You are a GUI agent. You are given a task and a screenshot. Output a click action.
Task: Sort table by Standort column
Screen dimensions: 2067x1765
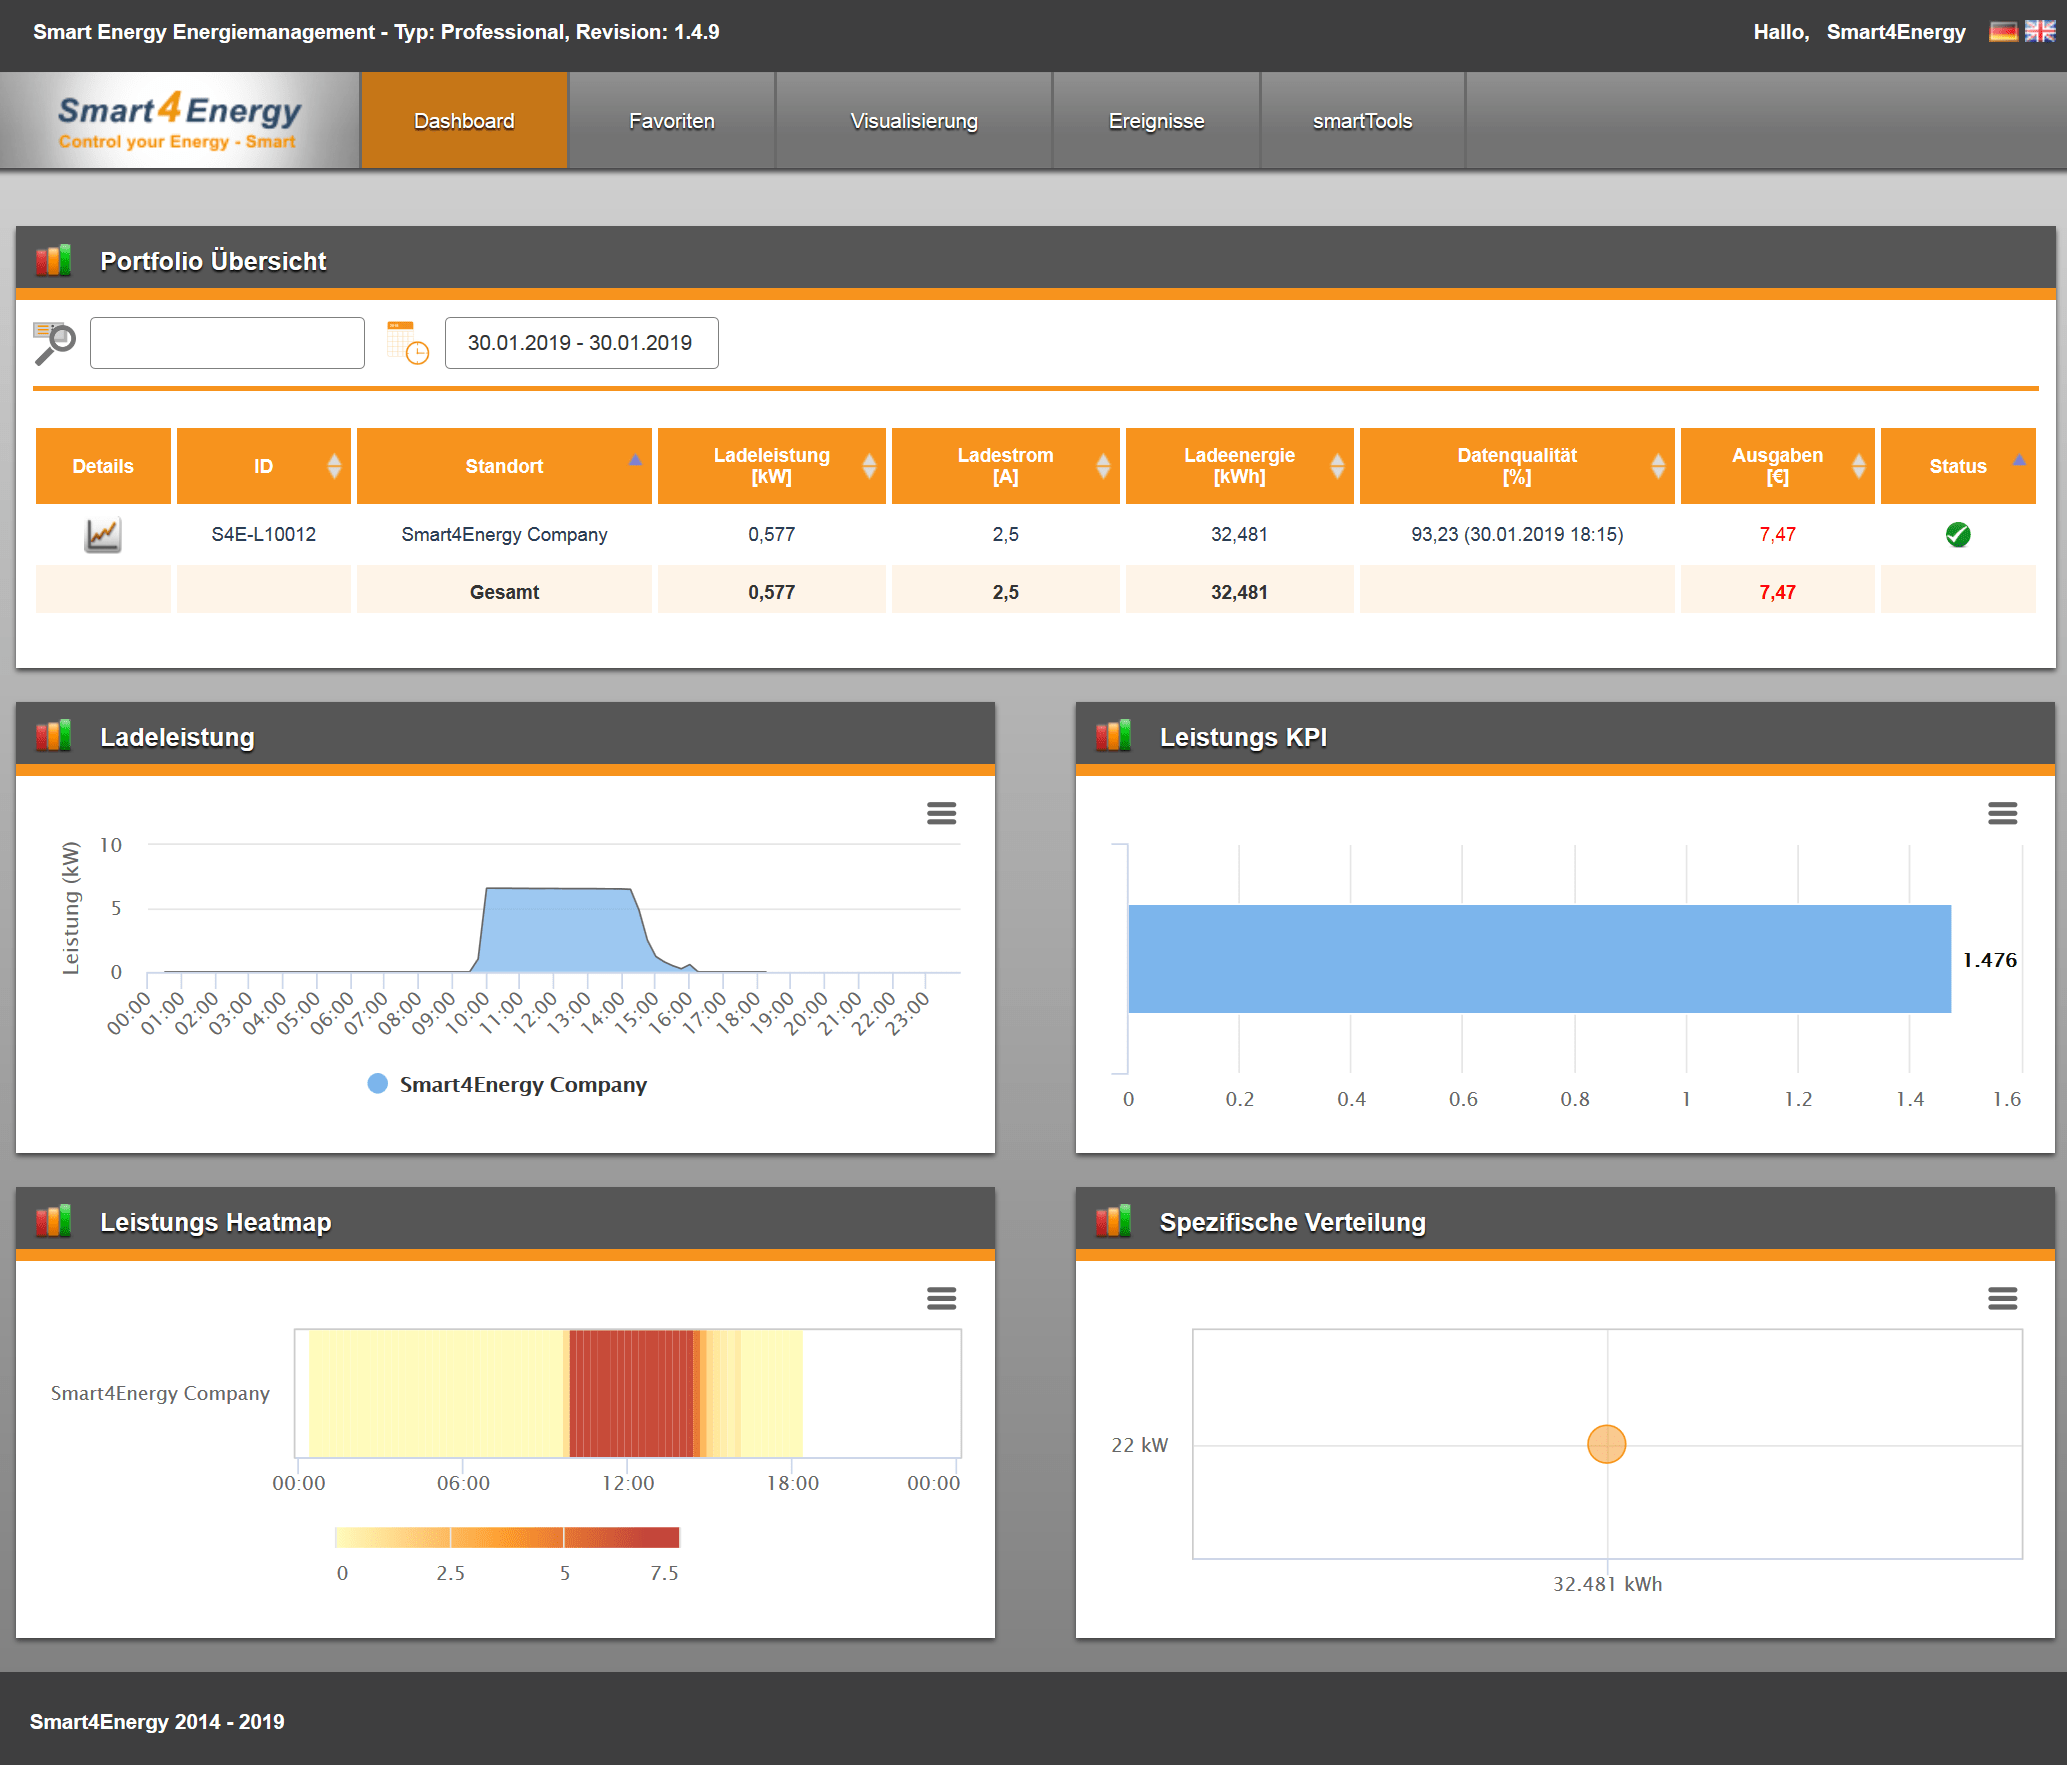click(504, 466)
